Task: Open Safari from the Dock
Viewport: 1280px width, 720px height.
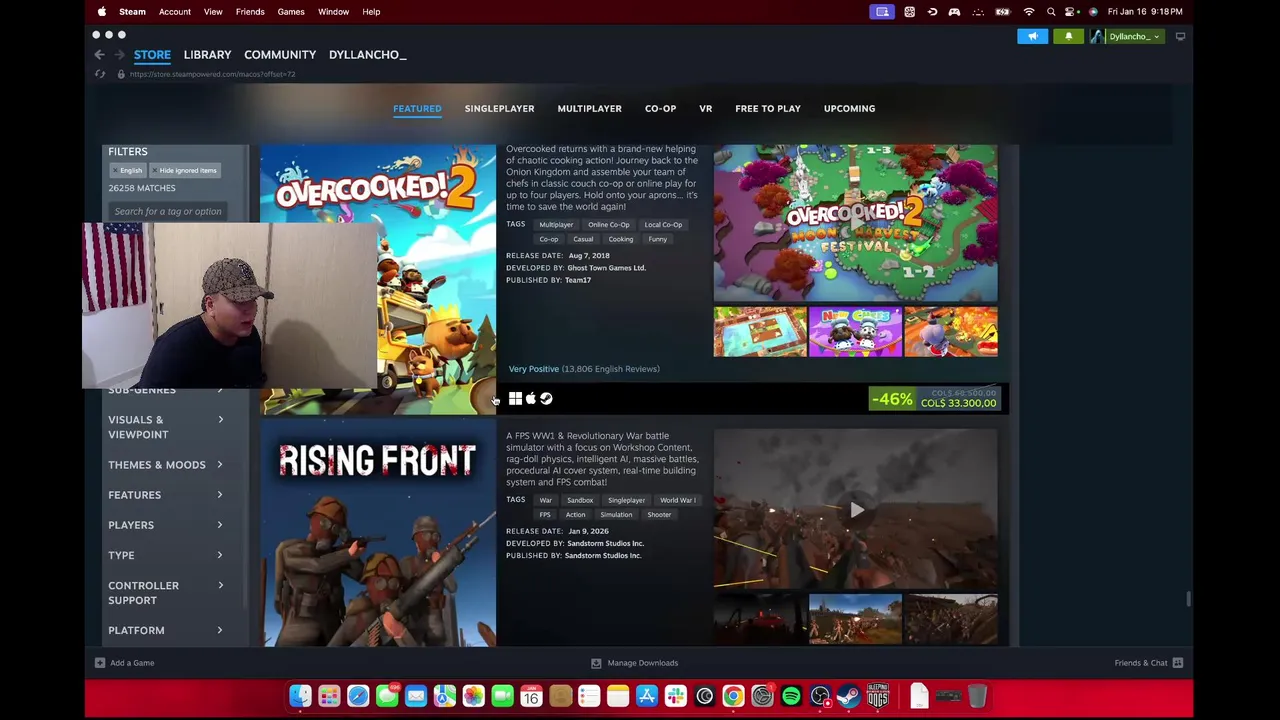Action: (x=358, y=696)
